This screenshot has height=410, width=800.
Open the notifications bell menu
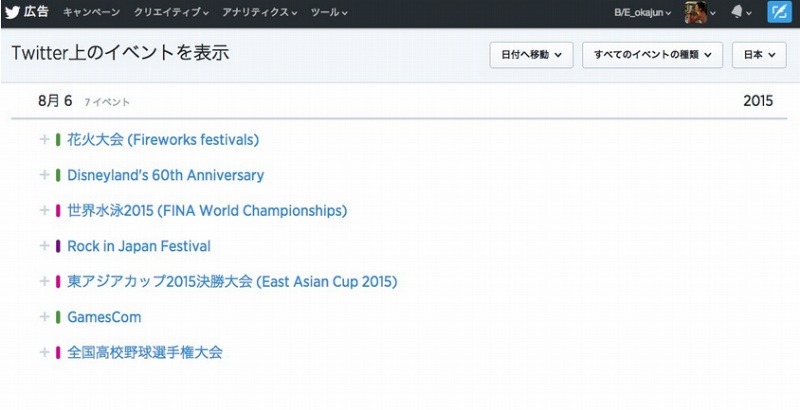click(x=741, y=13)
